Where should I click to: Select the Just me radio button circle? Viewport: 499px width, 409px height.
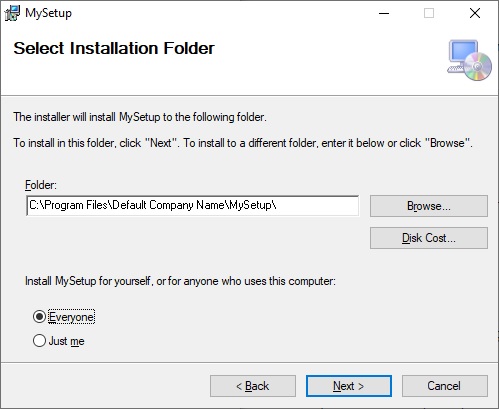point(39,341)
